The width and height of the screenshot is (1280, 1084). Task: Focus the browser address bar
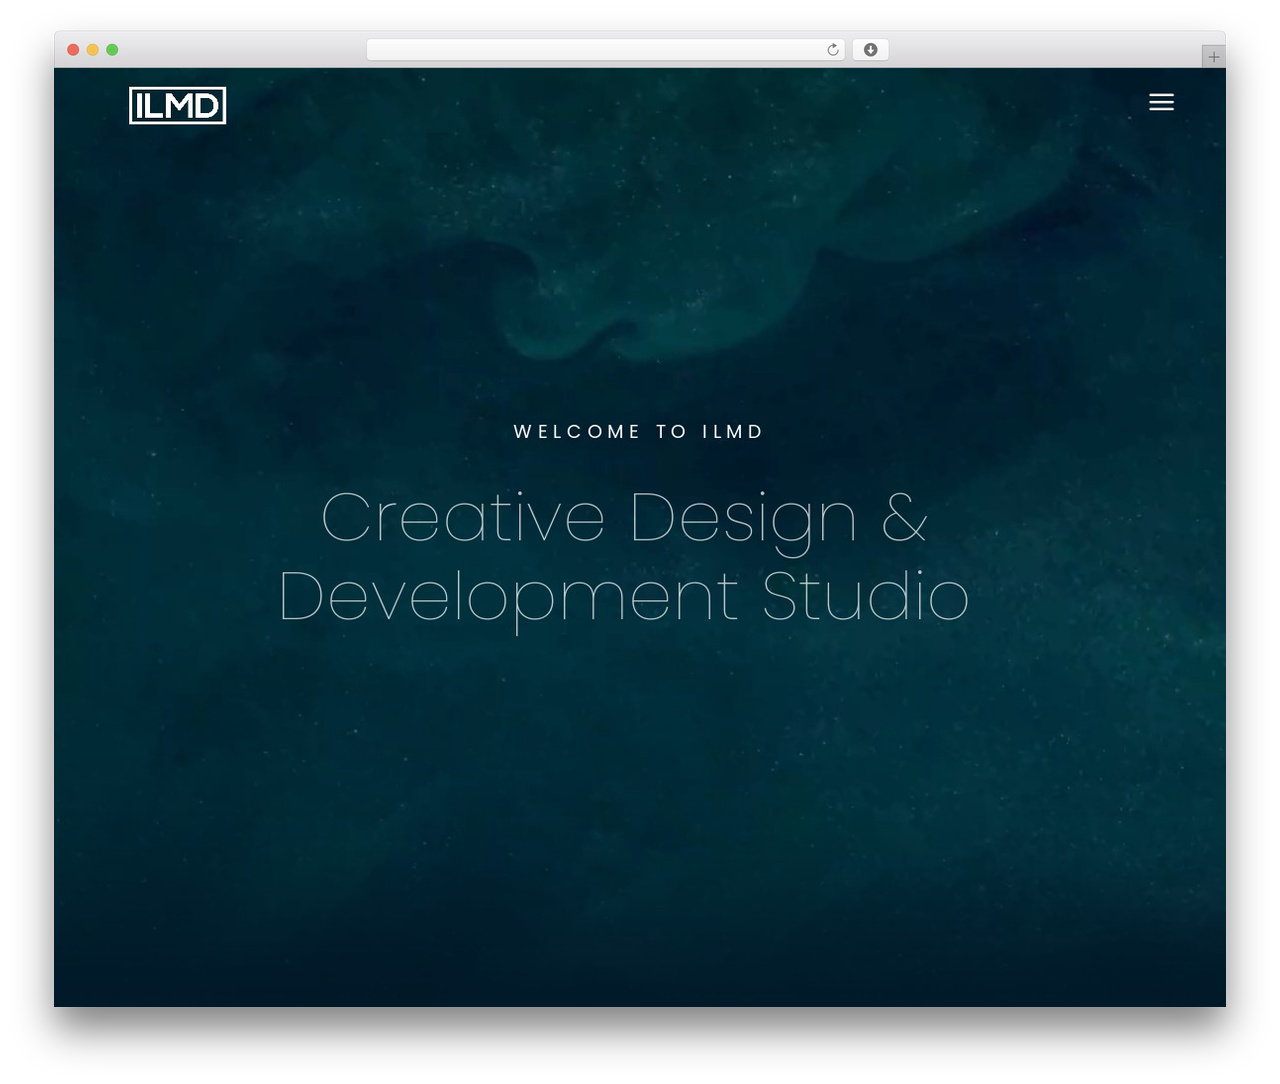point(605,50)
